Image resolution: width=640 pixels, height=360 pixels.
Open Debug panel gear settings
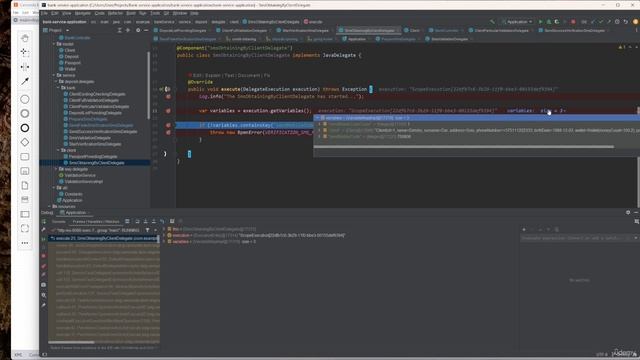pyautogui.click(x=628, y=213)
